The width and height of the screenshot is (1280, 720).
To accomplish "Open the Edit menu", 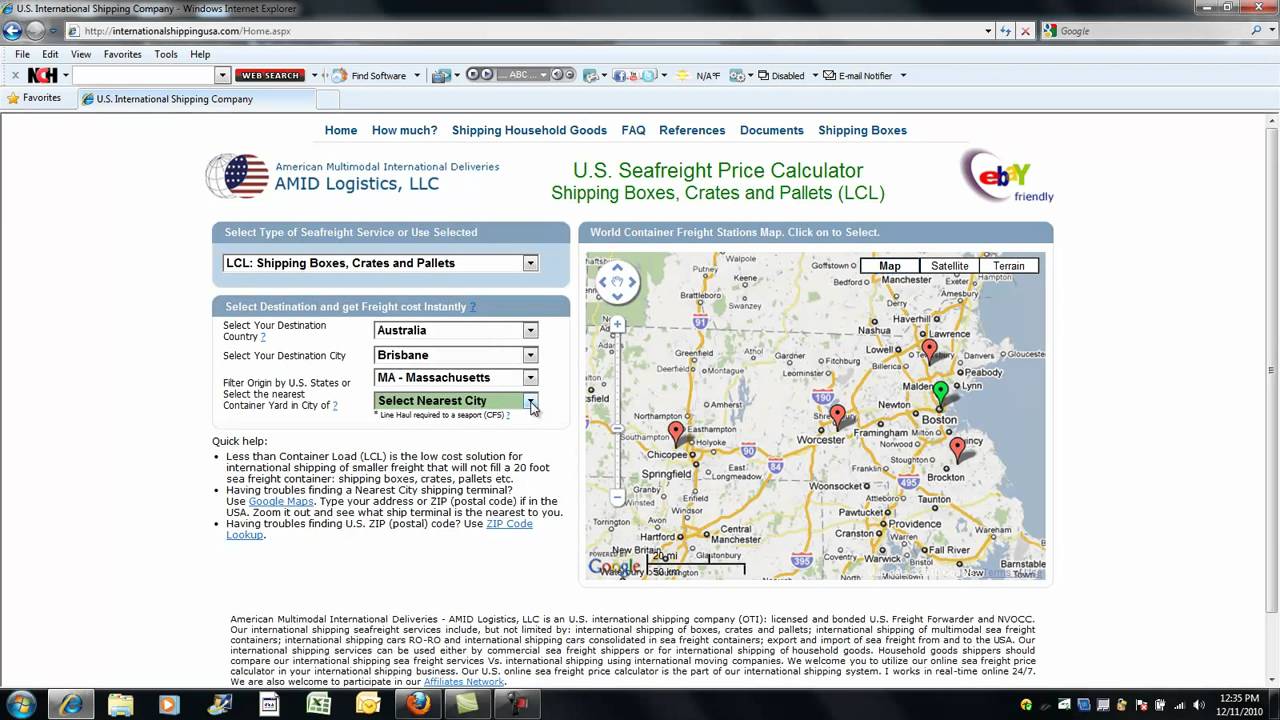I will click(50, 54).
